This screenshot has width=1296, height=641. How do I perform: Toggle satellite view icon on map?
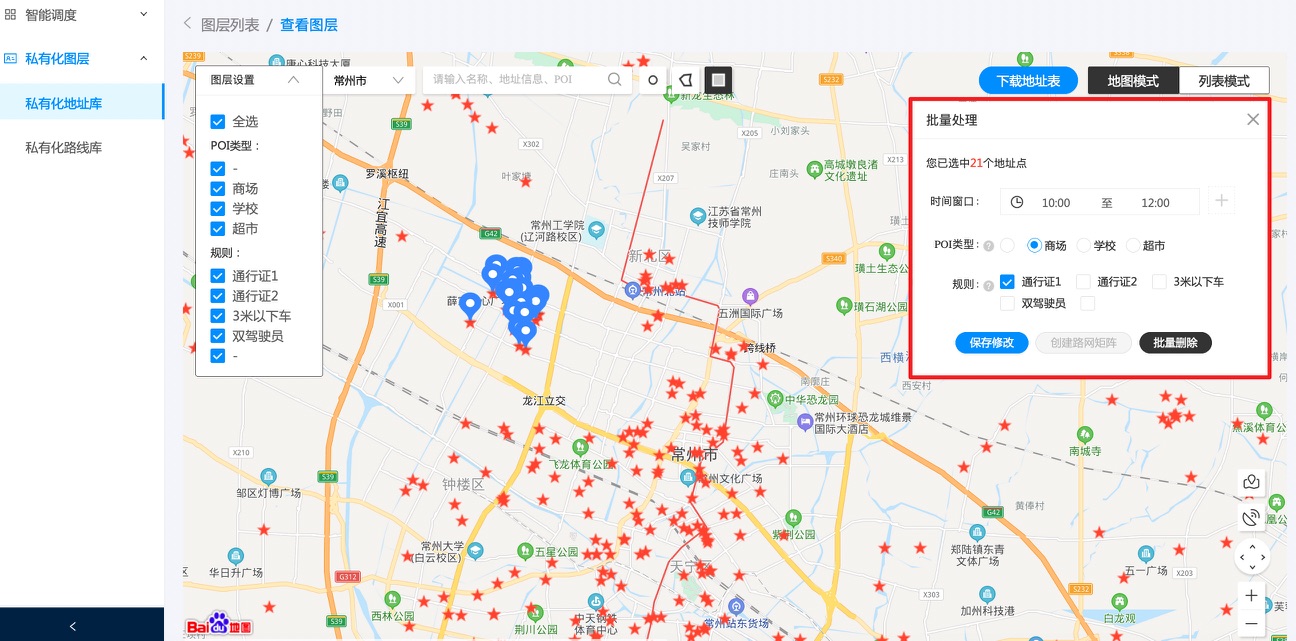click(x=1251, y=518)
